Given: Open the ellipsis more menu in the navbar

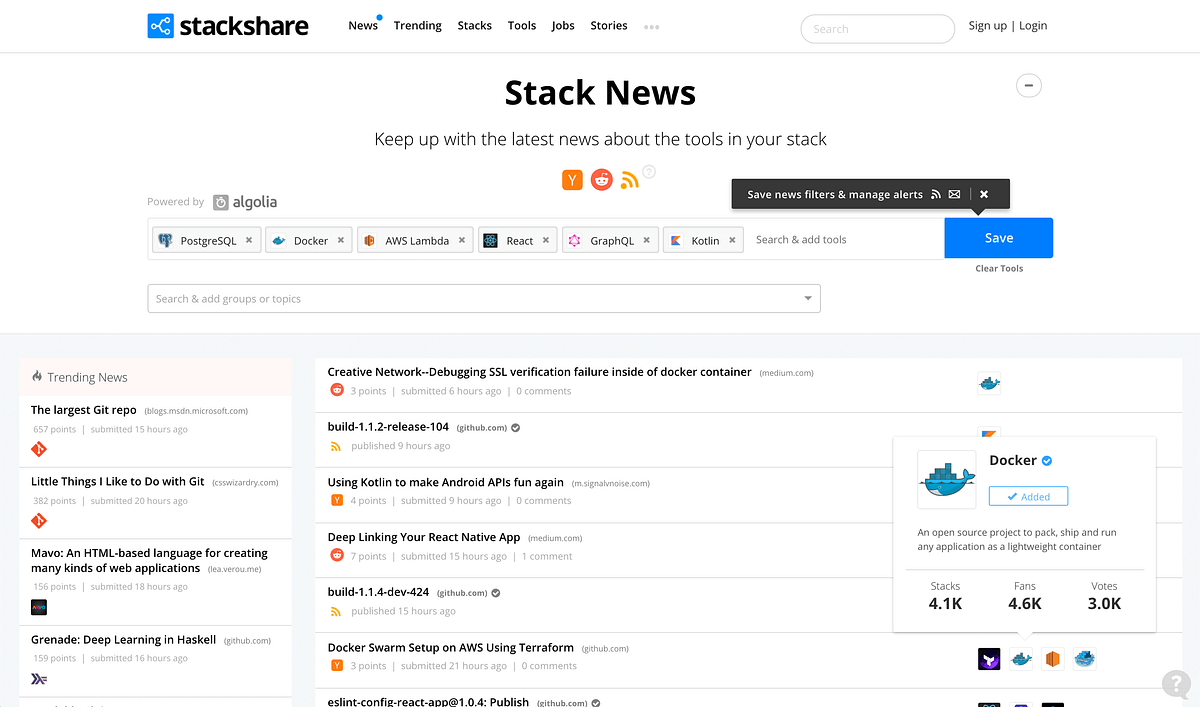Looking at the screenshot, I should pos(651,26).
